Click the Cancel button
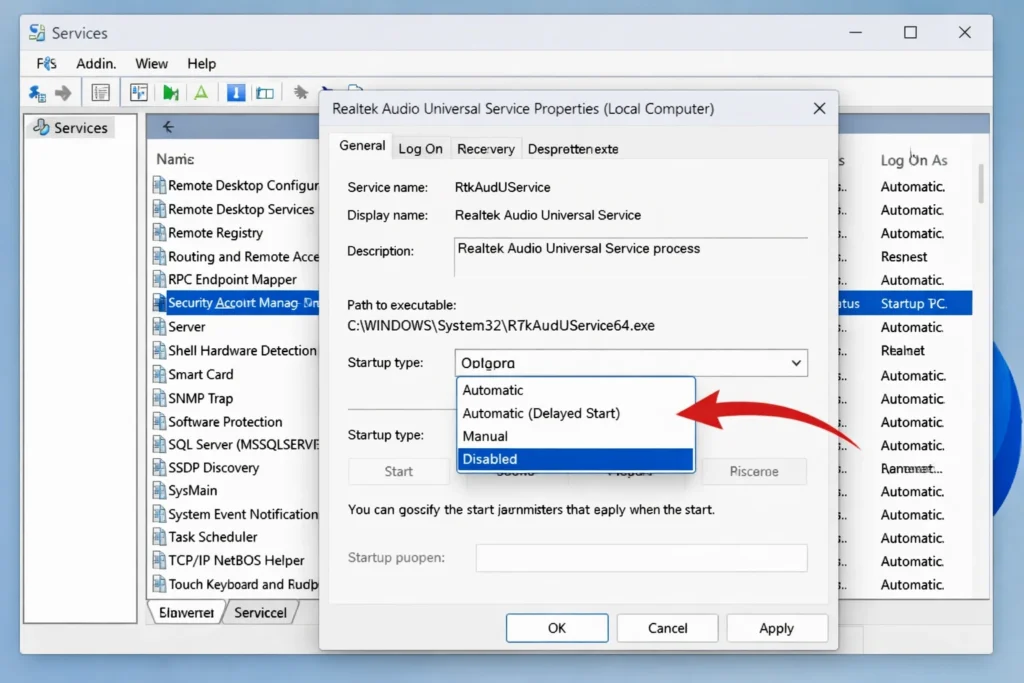Image resolution: width=1024 pixels, height=683 pixels. point(667,628)
